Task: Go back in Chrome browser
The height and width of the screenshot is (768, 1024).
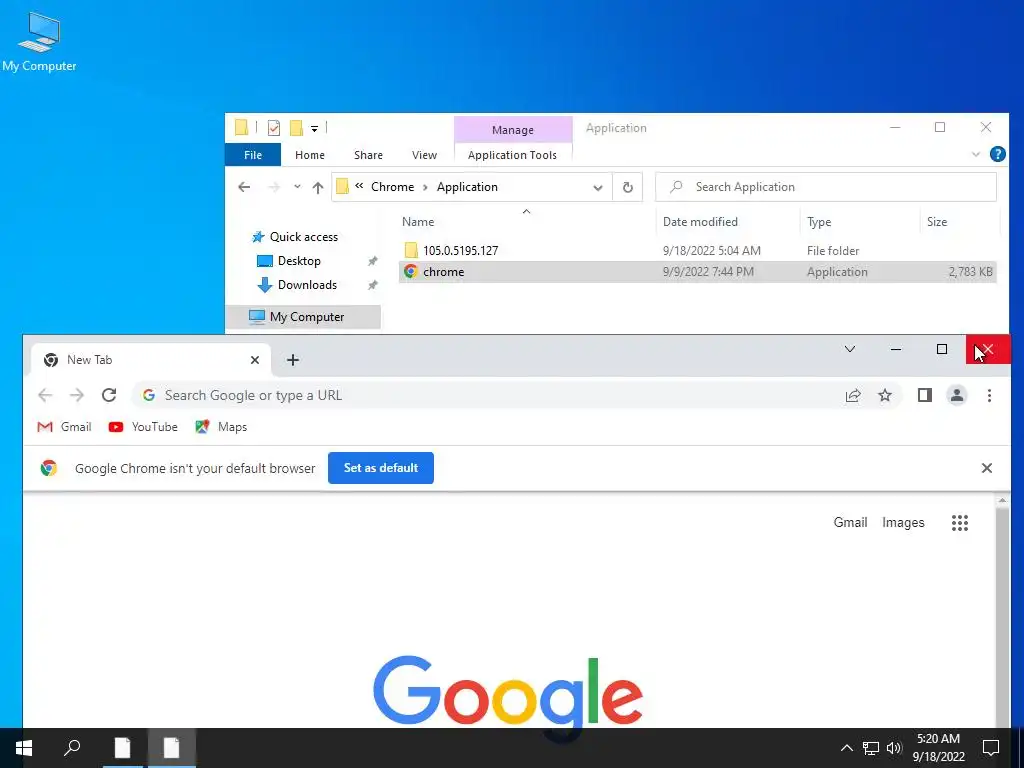Action: click(x=45, y=395)
